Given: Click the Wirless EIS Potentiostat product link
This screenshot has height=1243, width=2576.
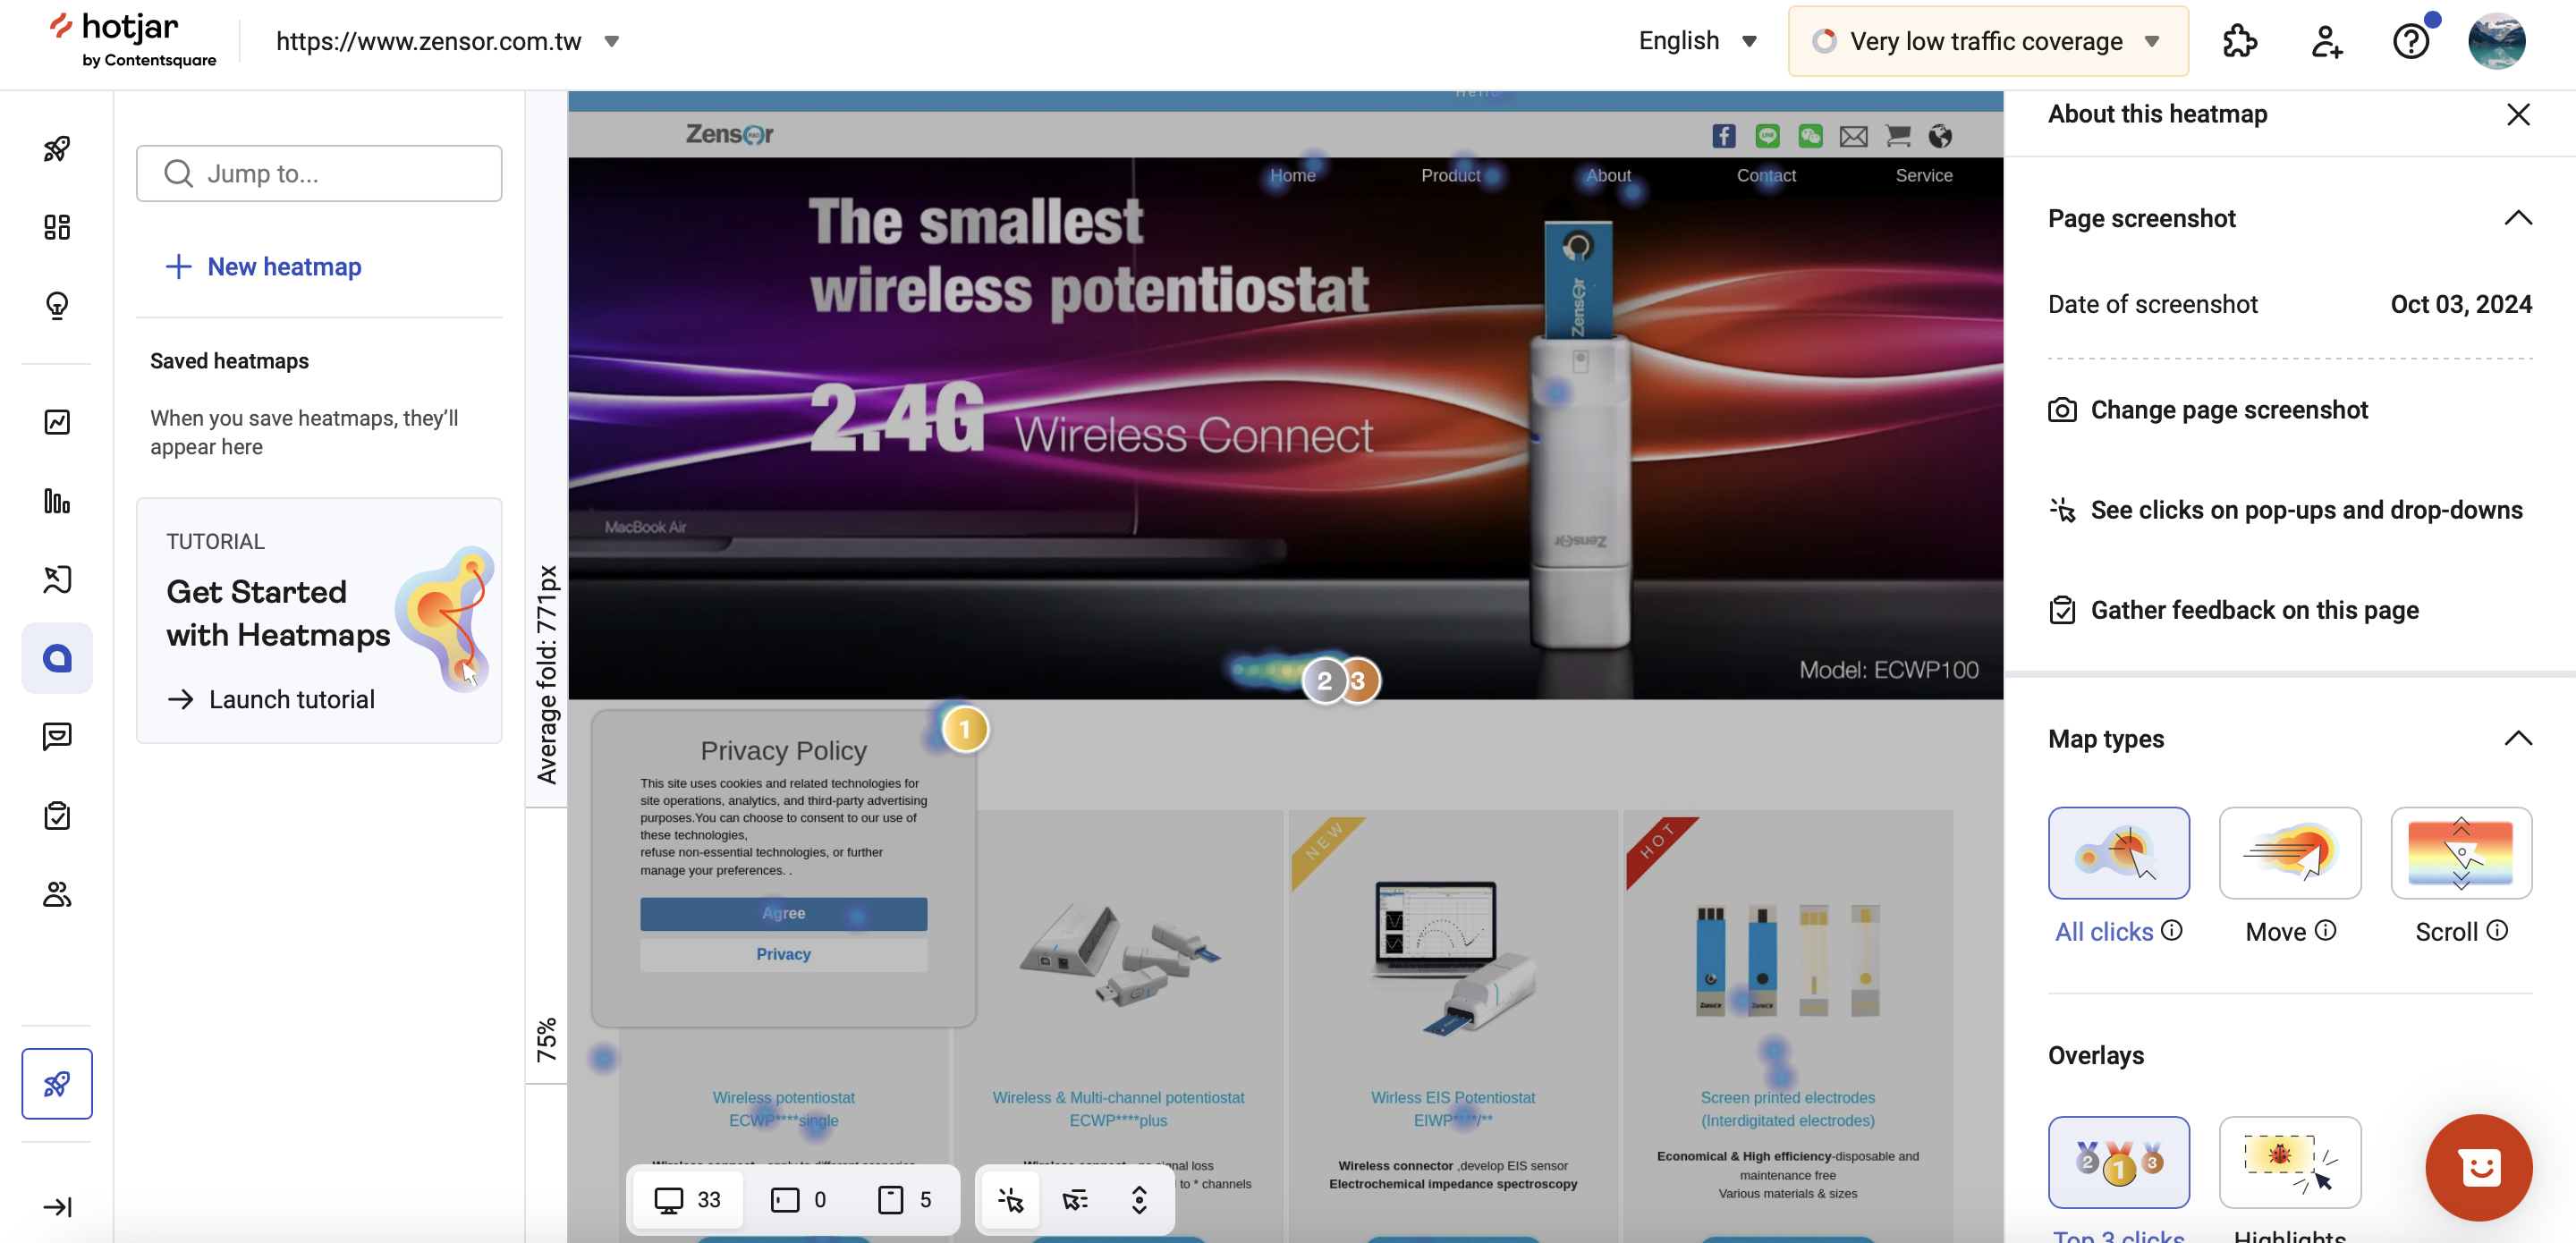Looking at the screenshot, I should coord(1452,1108).
